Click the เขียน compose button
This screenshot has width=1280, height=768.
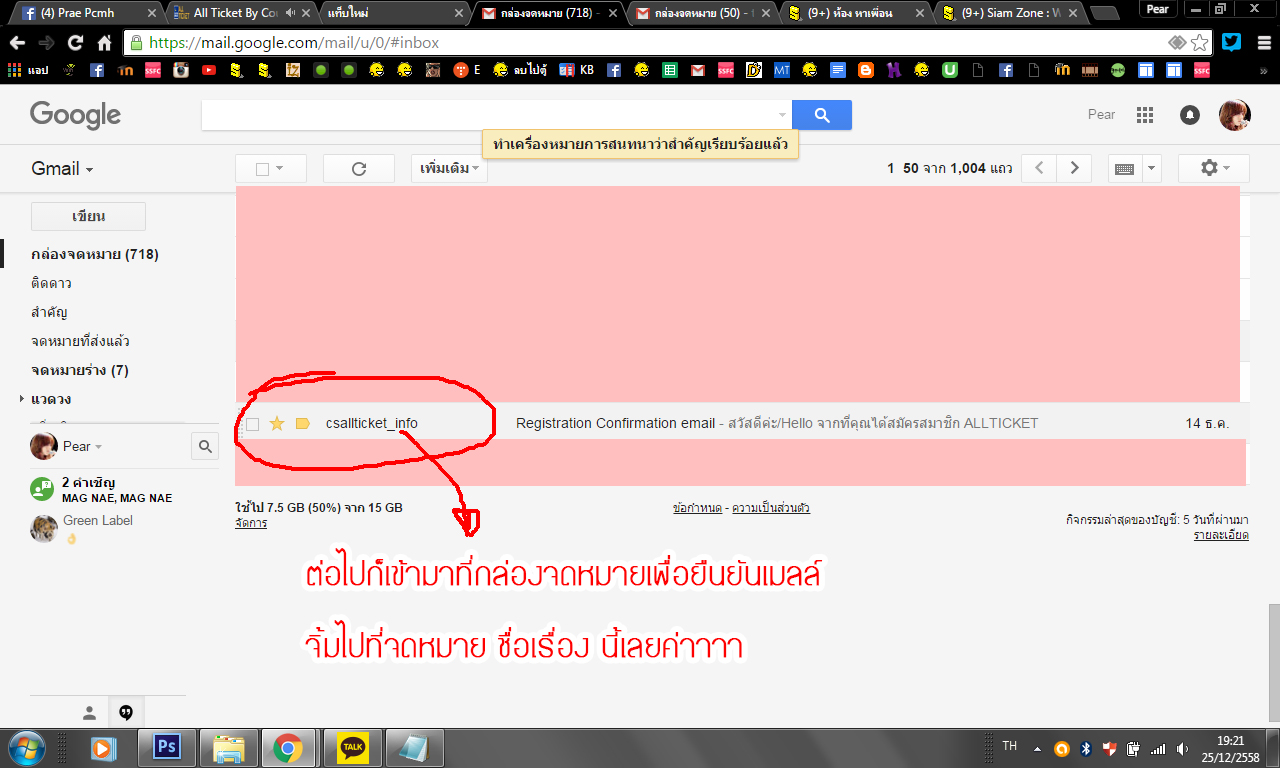click(x=89, y=216)
